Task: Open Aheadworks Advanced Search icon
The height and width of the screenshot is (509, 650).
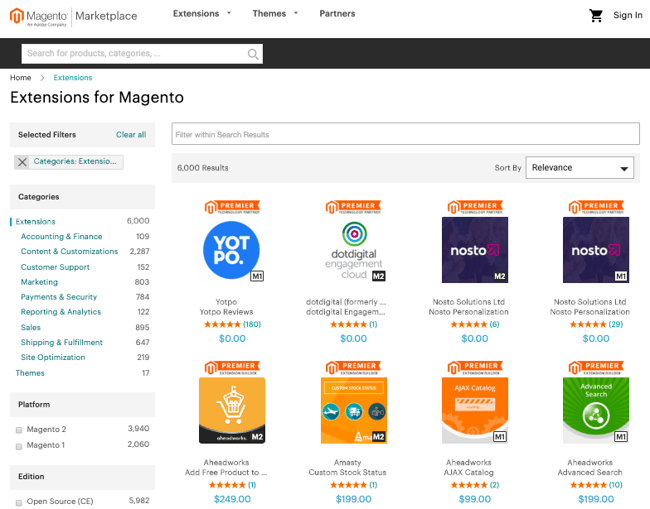Action: pos(595,410)
